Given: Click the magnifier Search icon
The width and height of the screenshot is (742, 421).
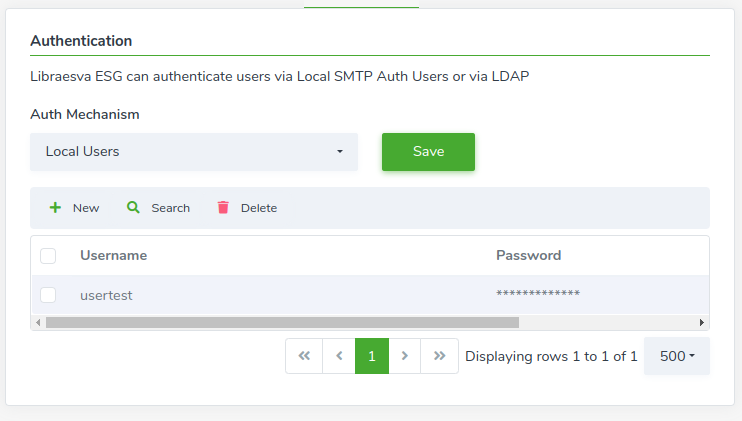Looking at the screenshot, I should point(133,207).
